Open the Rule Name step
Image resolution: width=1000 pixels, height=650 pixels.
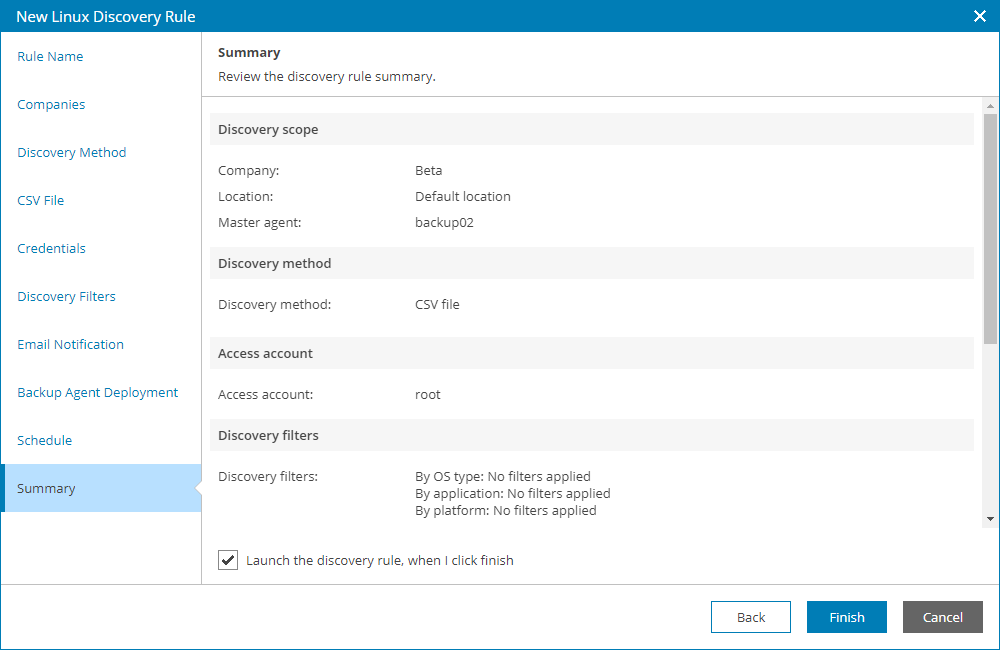pos(51,57)
